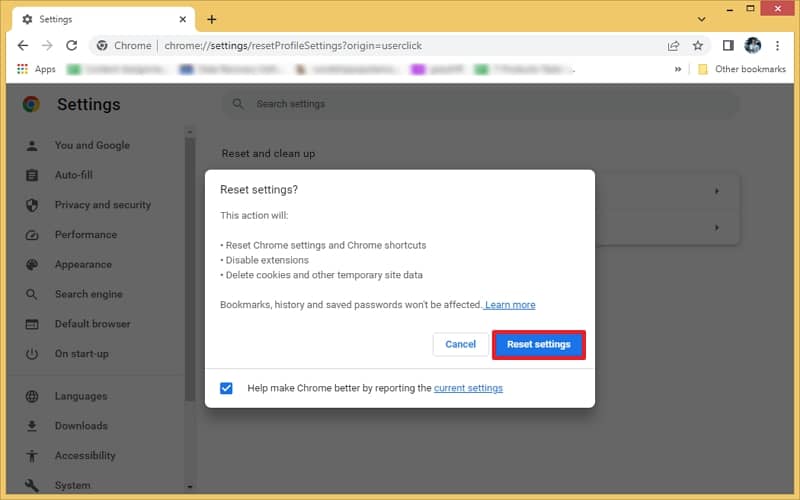
Task: Close the Settings tab
Action: point(183,19)
